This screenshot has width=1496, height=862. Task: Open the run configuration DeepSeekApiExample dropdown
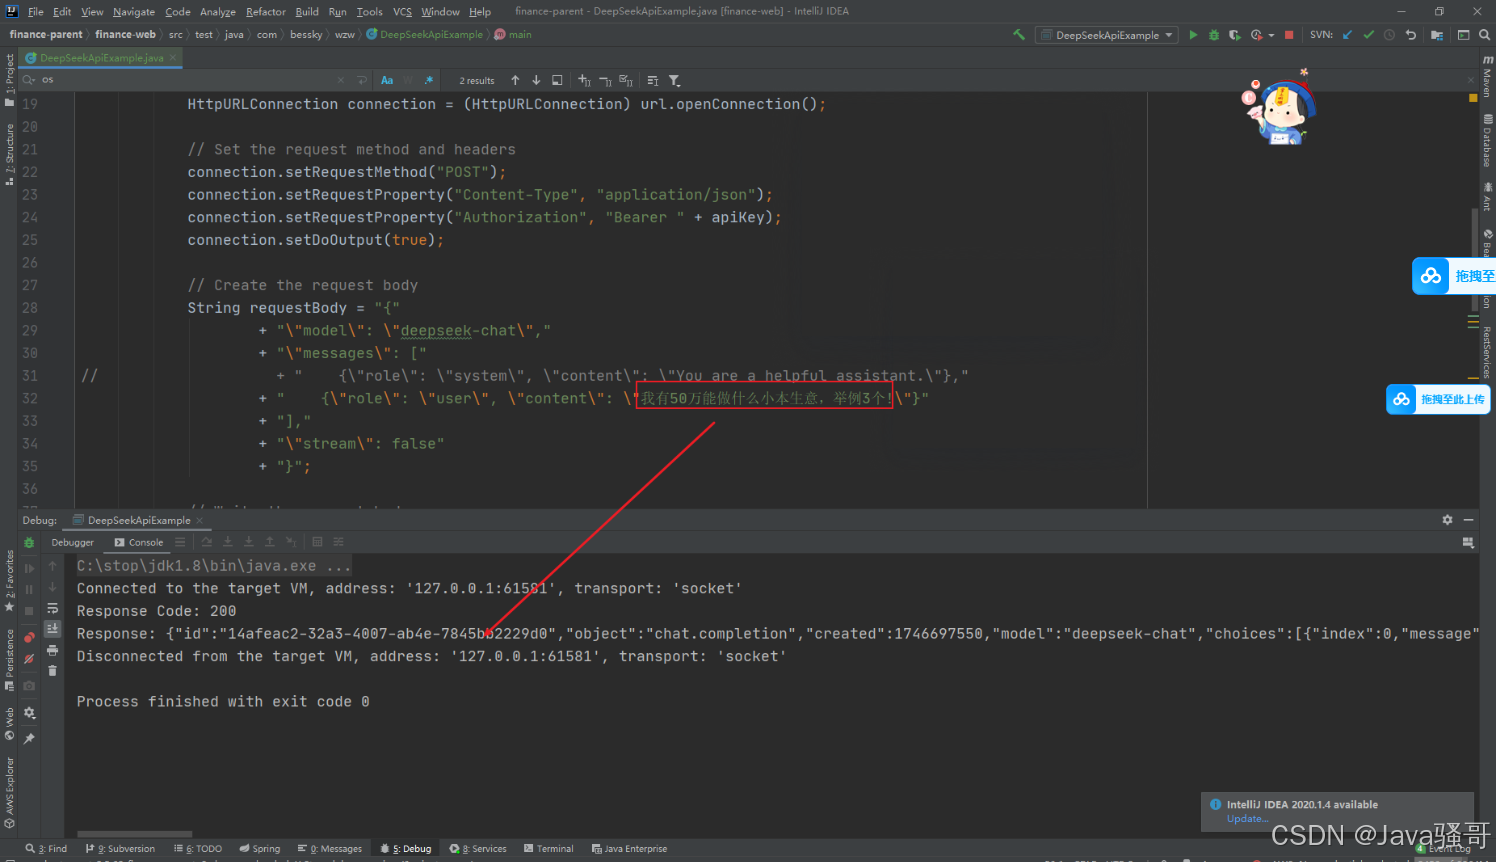tap(1106, 35)
